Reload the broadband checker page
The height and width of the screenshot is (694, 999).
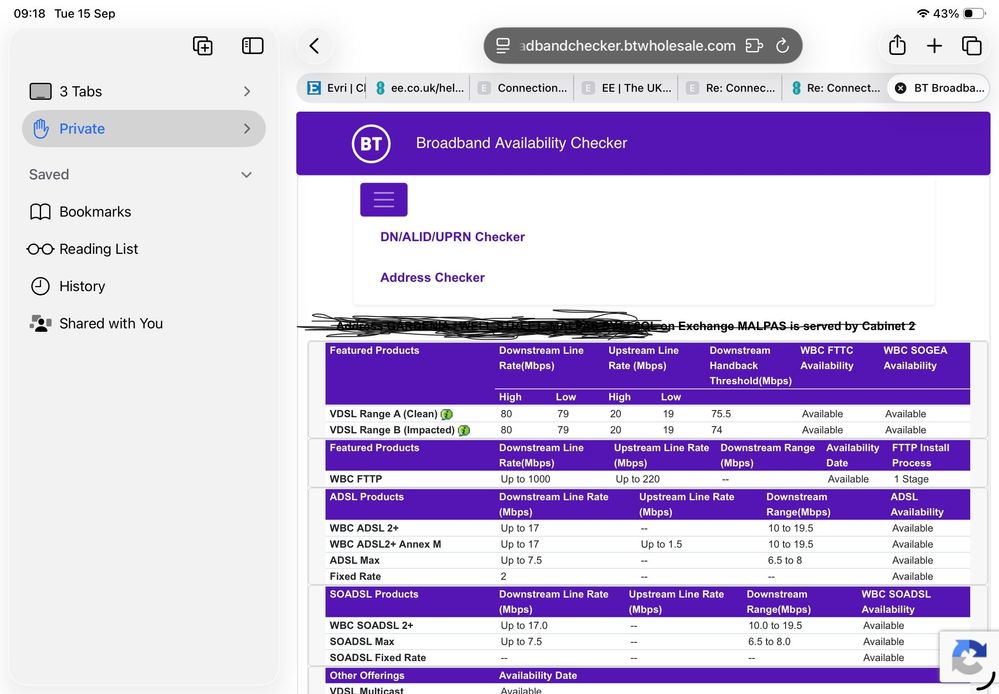click(x=782, y=46)
